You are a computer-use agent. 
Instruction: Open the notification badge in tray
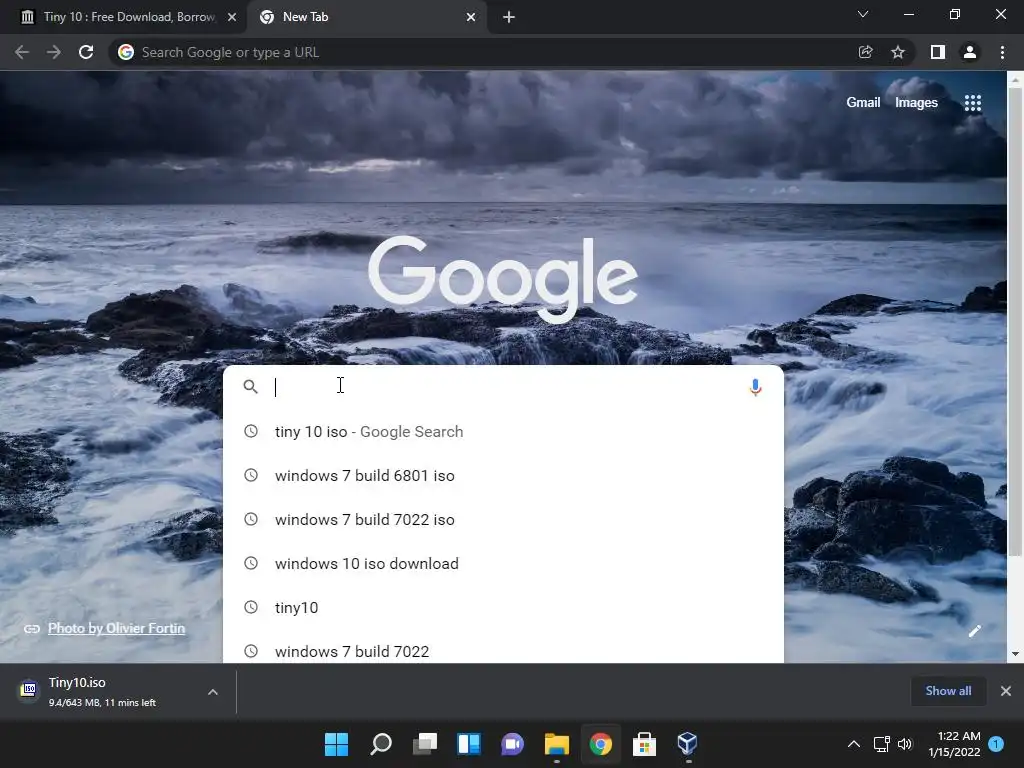coord(996,744)
